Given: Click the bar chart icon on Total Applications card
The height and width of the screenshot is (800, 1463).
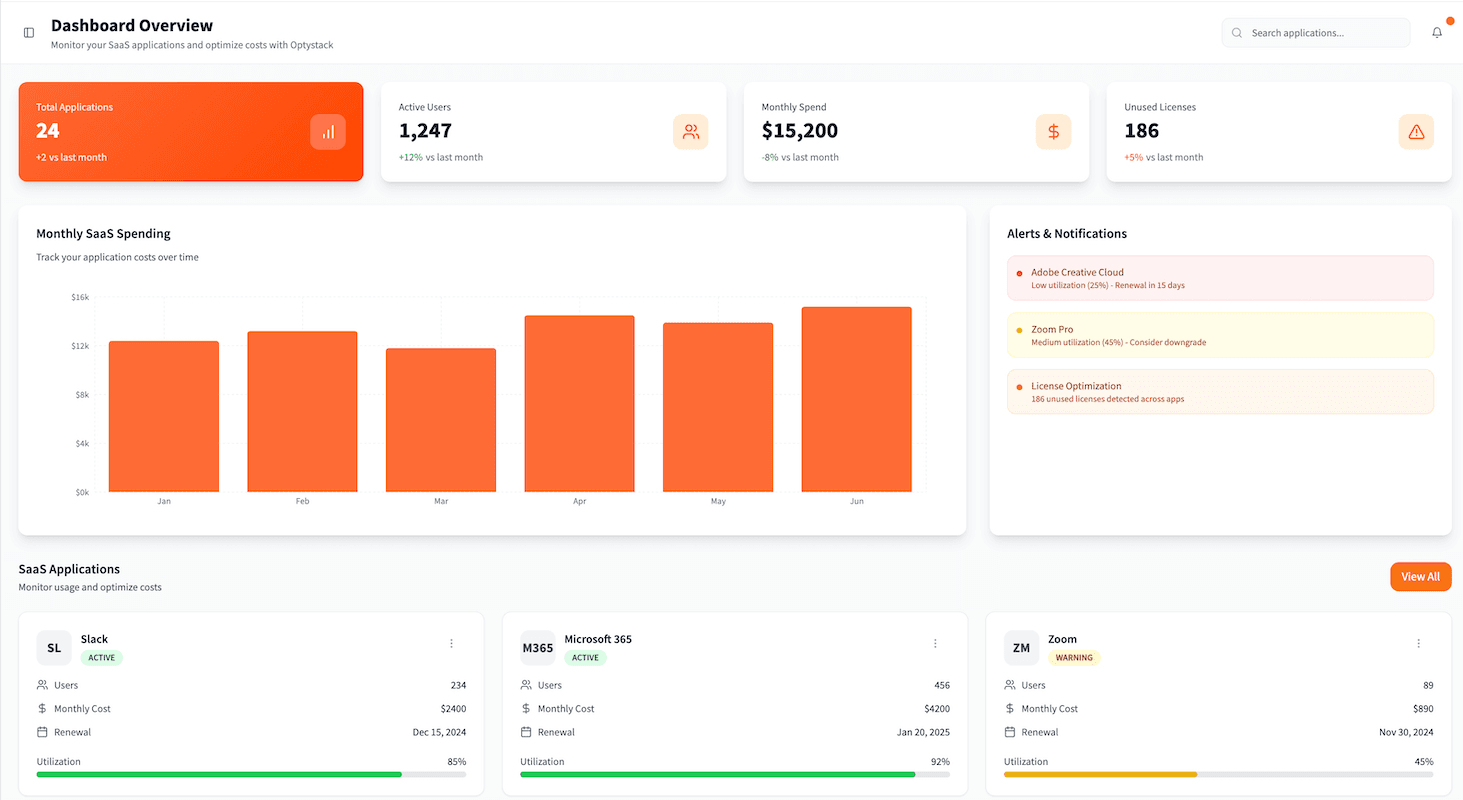Looking at the screenshot, I should click(x=328, y=131).
